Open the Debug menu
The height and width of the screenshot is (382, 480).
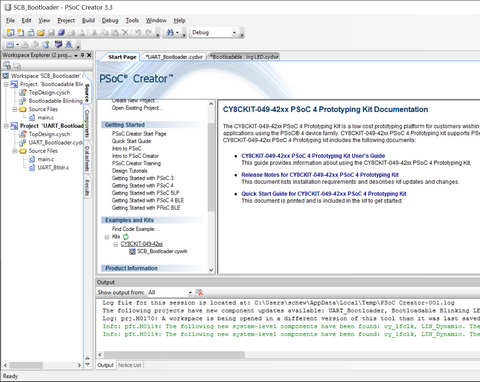(110, 20)
